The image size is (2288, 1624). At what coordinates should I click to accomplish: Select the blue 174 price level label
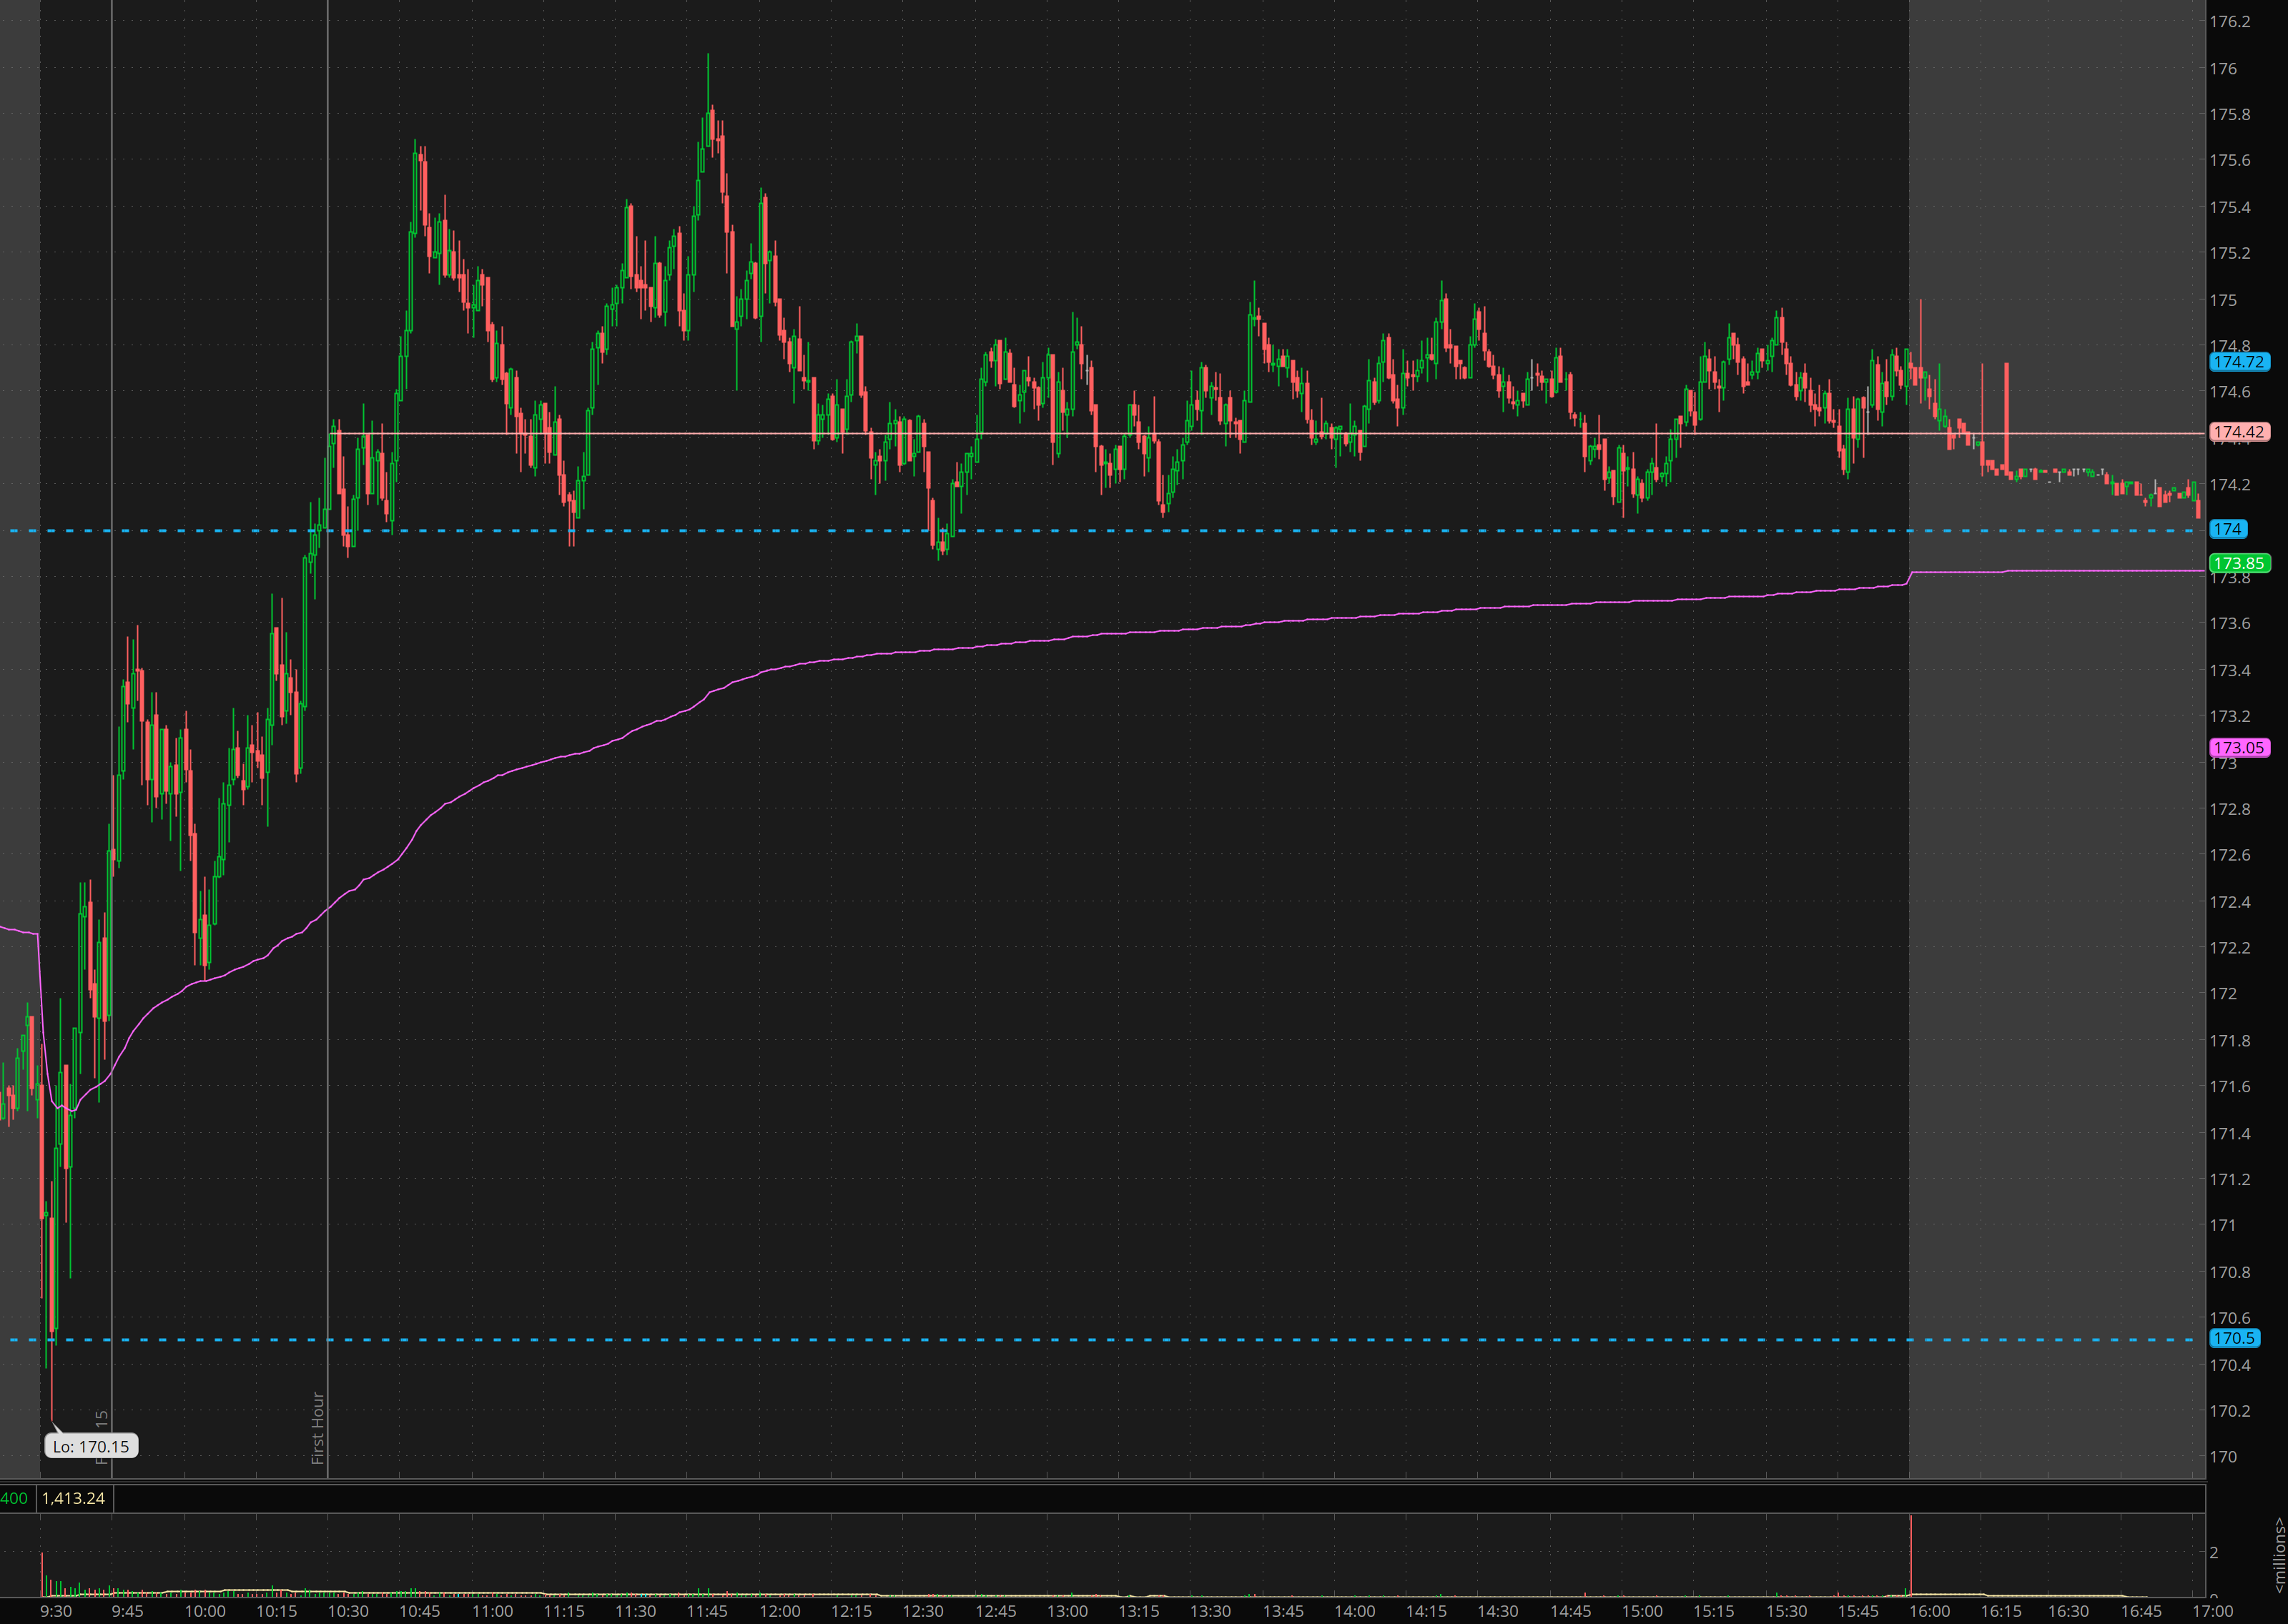[x=2227, y=529]
